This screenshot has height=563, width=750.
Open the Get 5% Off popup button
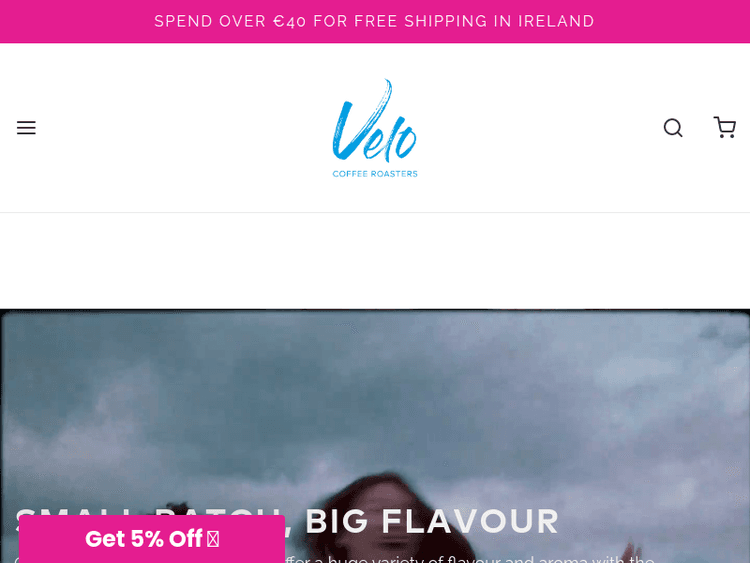pyautogui.click(x=152, y=539)
